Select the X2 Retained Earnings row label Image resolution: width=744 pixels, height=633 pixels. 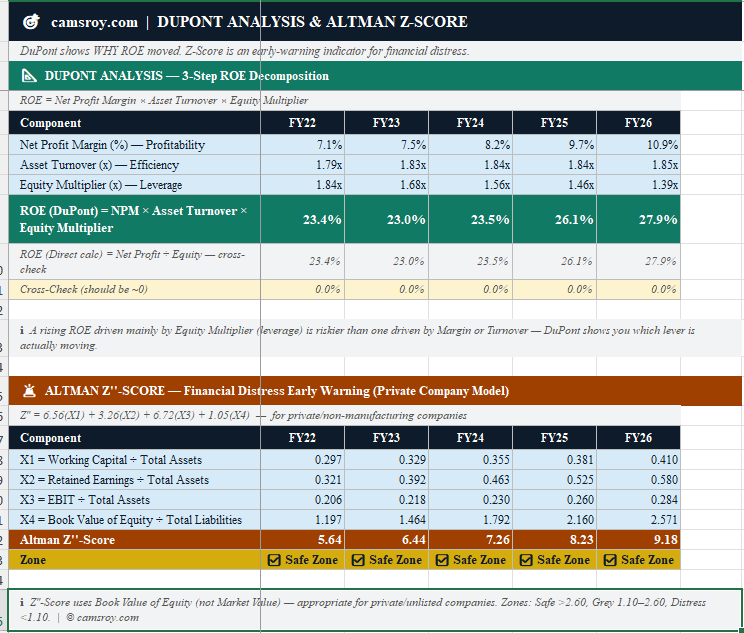(x=135, y=480)
